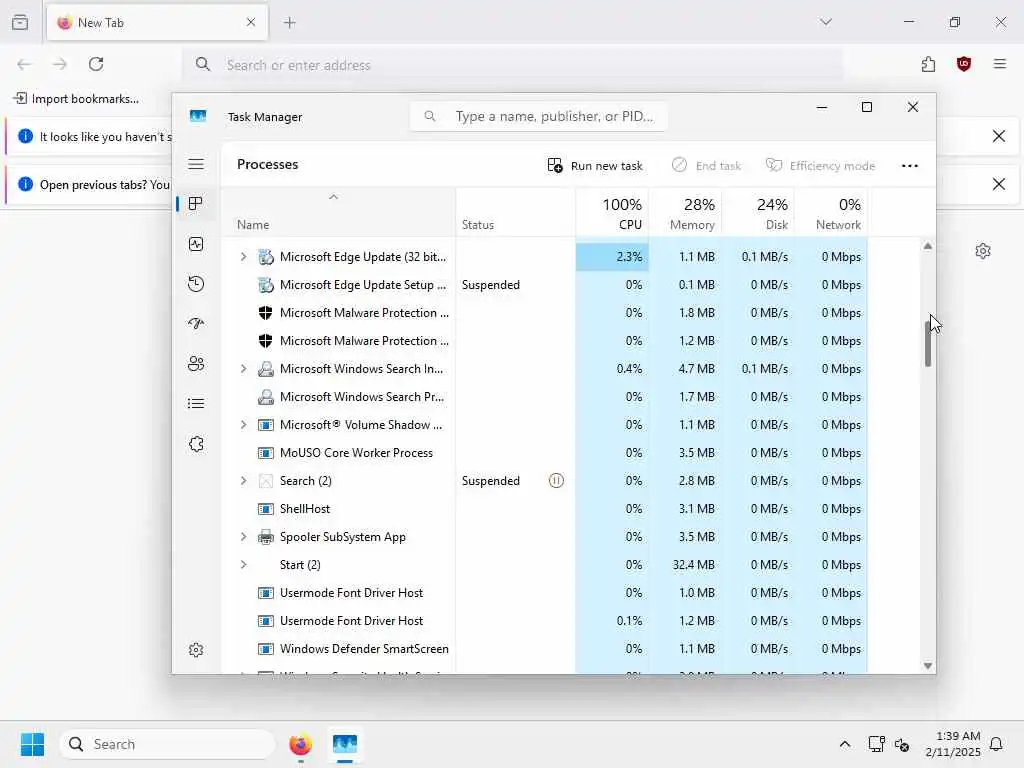Click the Firefox back navigation arrow
This screenshot has width=1024, height=768.
tap(24, 64)
